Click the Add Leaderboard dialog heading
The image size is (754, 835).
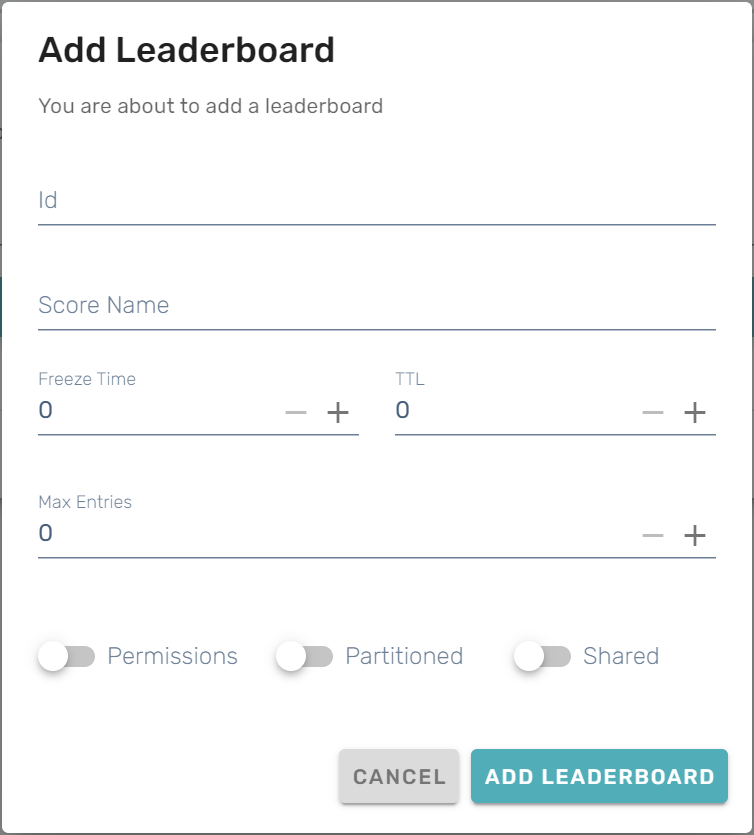[x=186, y=50]
